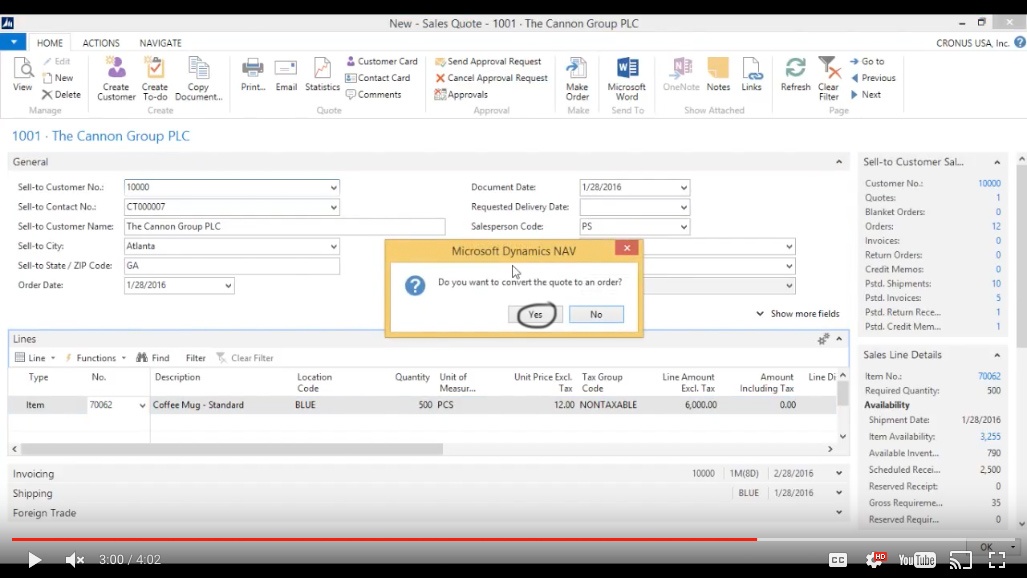Show the quote Comments
The height and width of the screenshot is (578, 1027).
pos(373,94)
